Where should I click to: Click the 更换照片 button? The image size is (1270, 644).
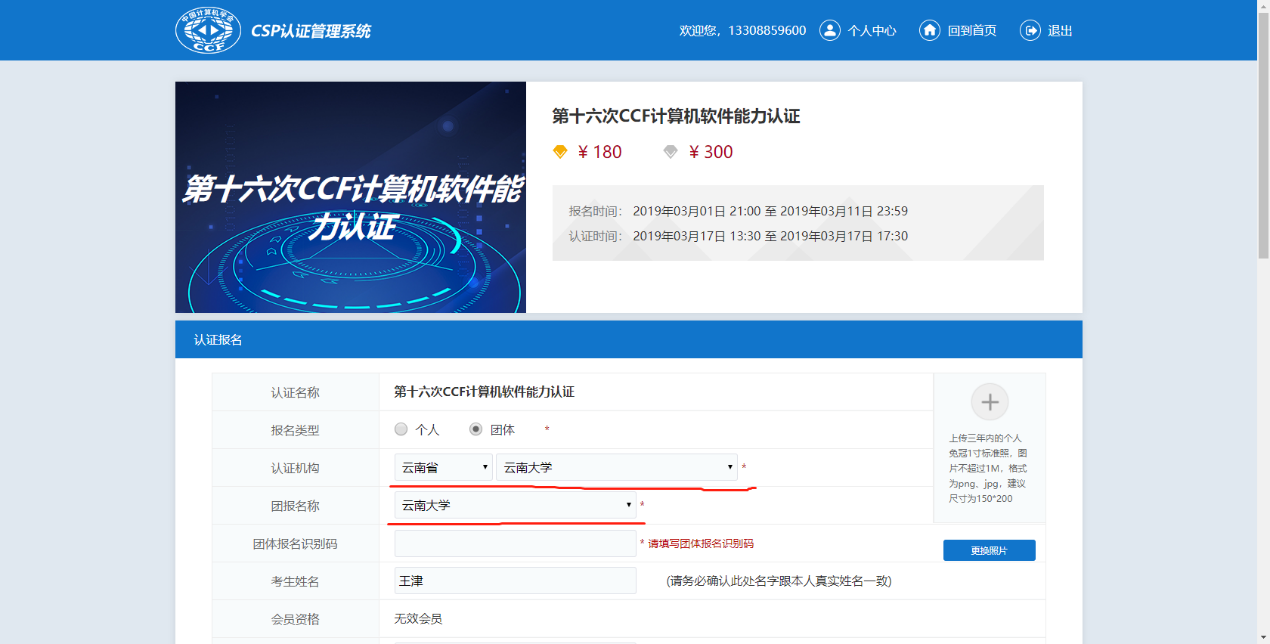(x=989, y=551)
